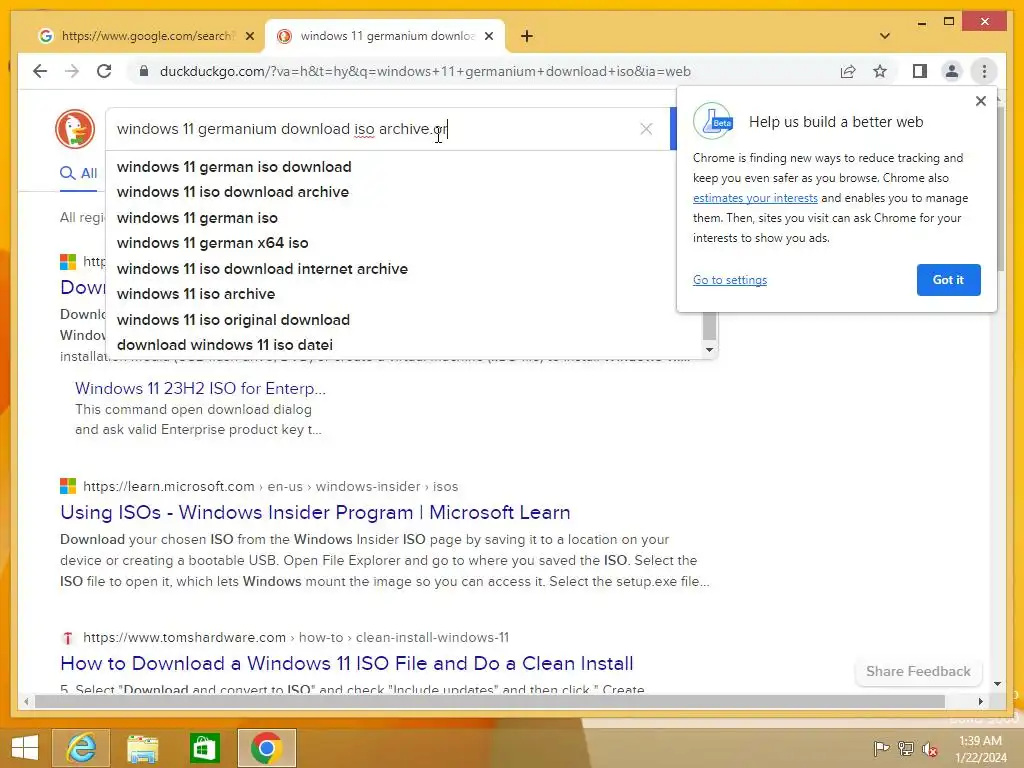The height and width of the screenshot is (768, 1024).
Task: Open the share page icon in address bar
Action: tap(848, 71)
